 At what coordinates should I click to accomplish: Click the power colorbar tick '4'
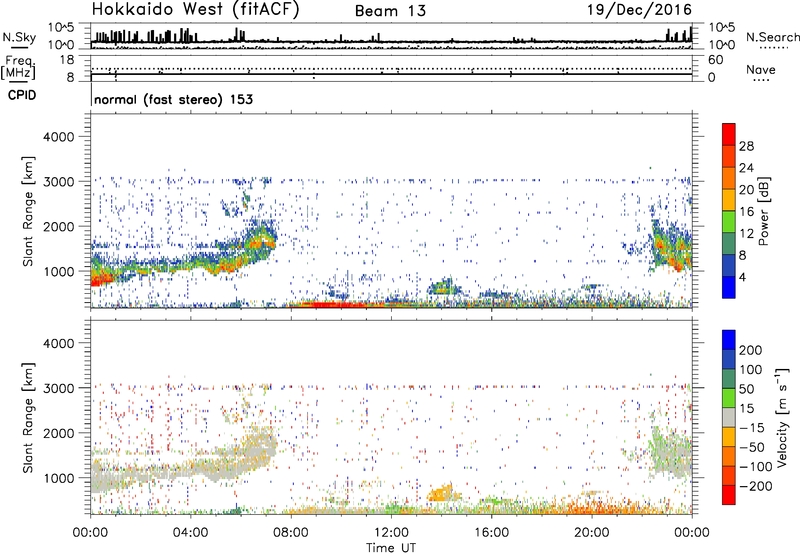click(x=742, y=277)
